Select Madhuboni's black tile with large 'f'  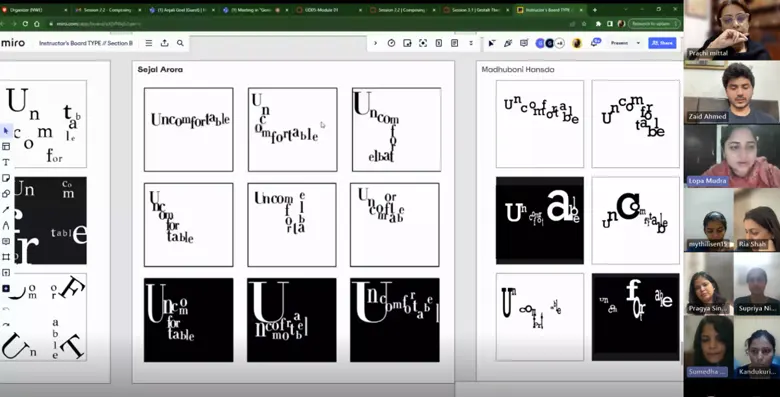point(635,316)
